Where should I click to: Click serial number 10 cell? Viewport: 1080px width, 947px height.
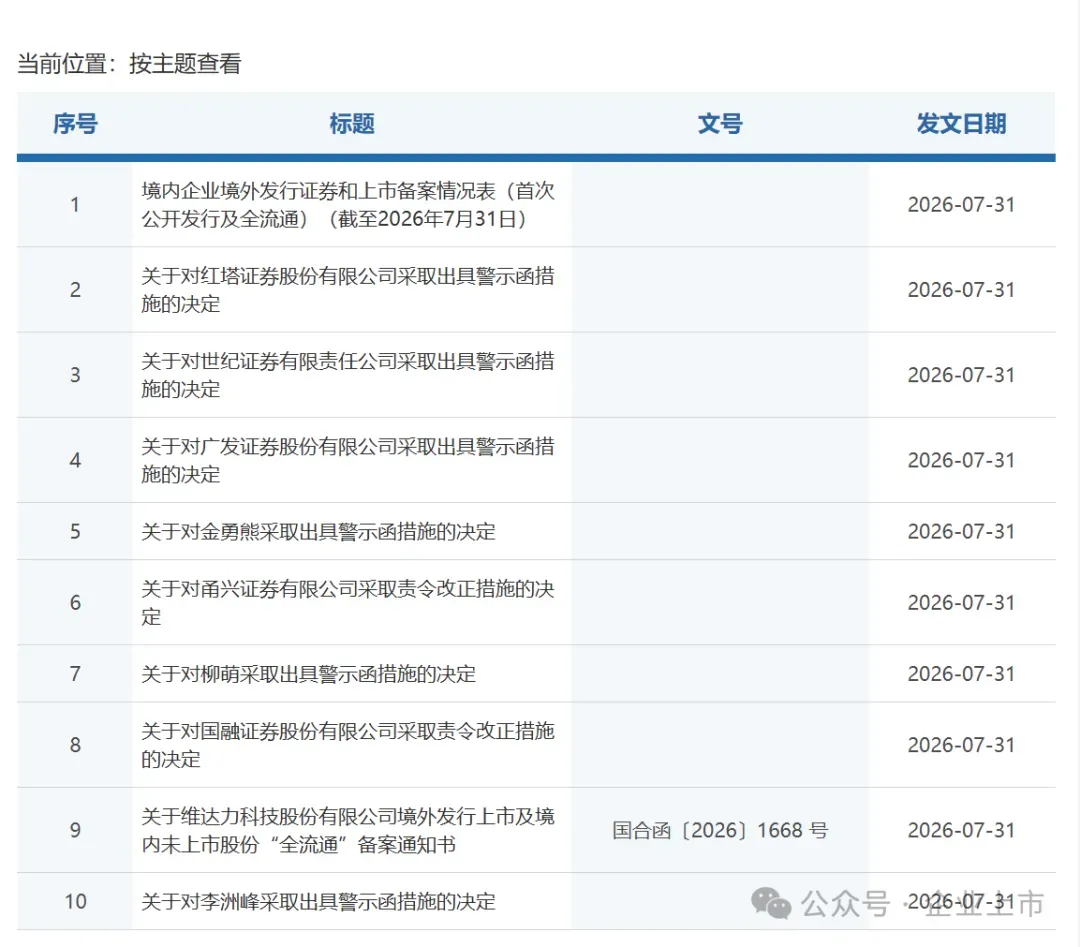click(75, 902)
